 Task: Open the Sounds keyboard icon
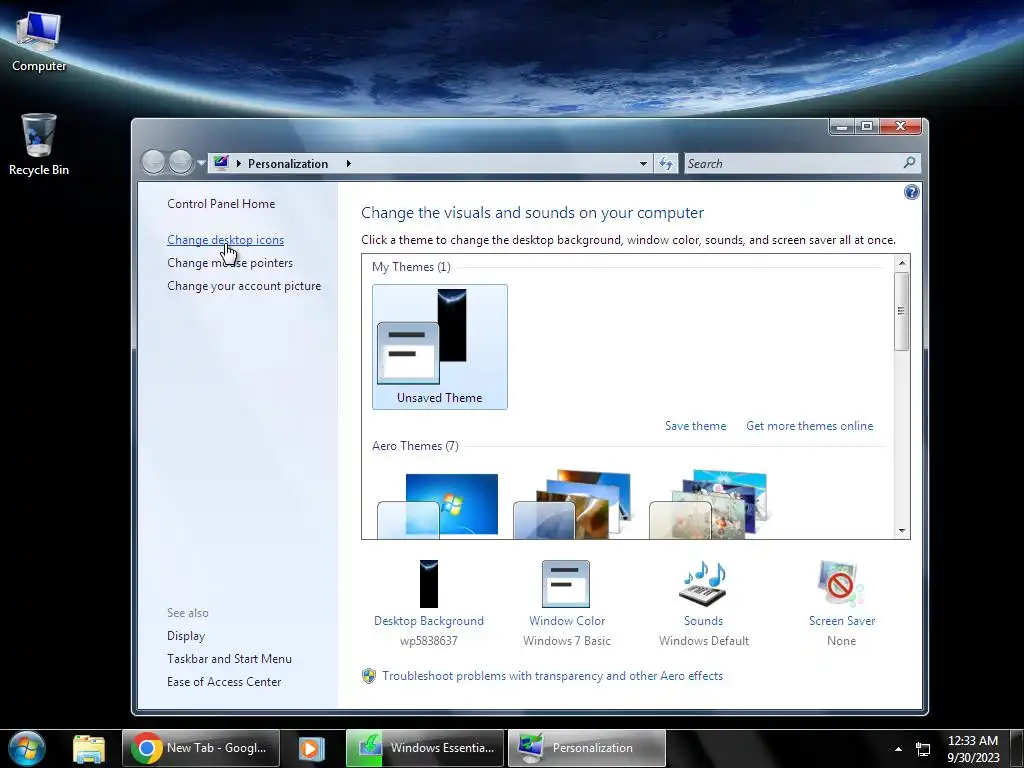(x=703, y=584)
